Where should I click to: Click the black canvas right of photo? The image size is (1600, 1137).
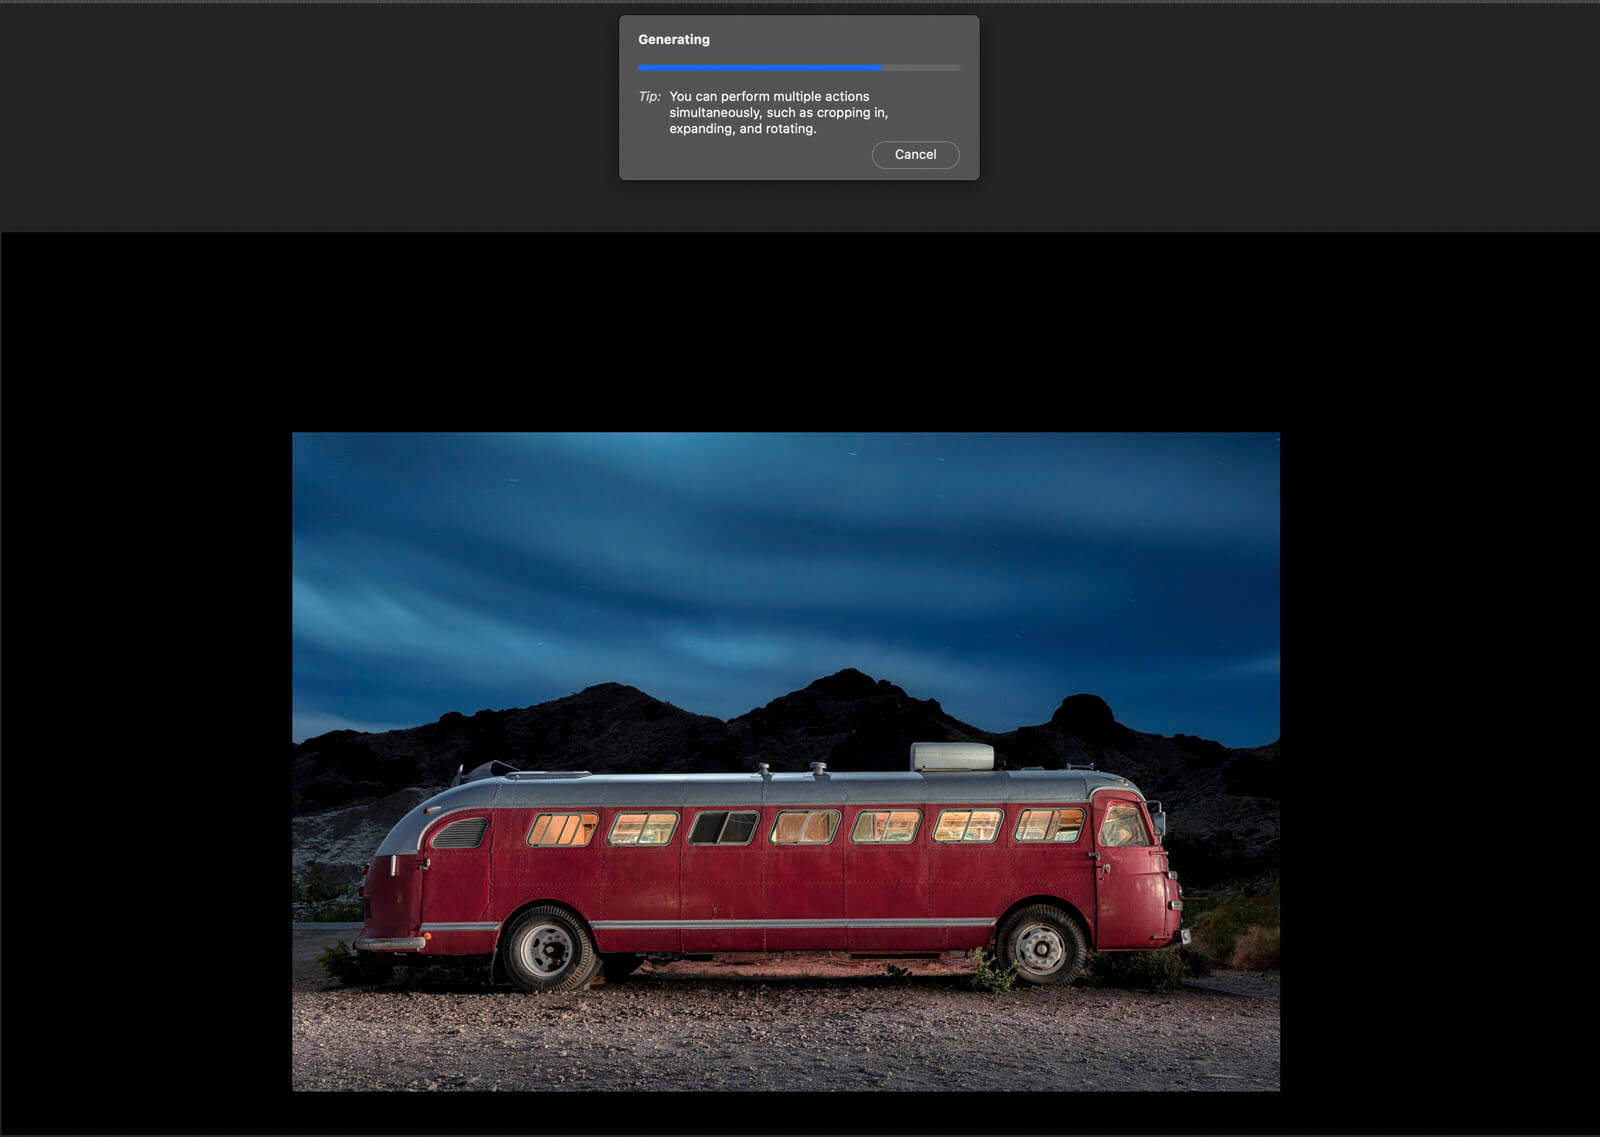(1440, 700)
